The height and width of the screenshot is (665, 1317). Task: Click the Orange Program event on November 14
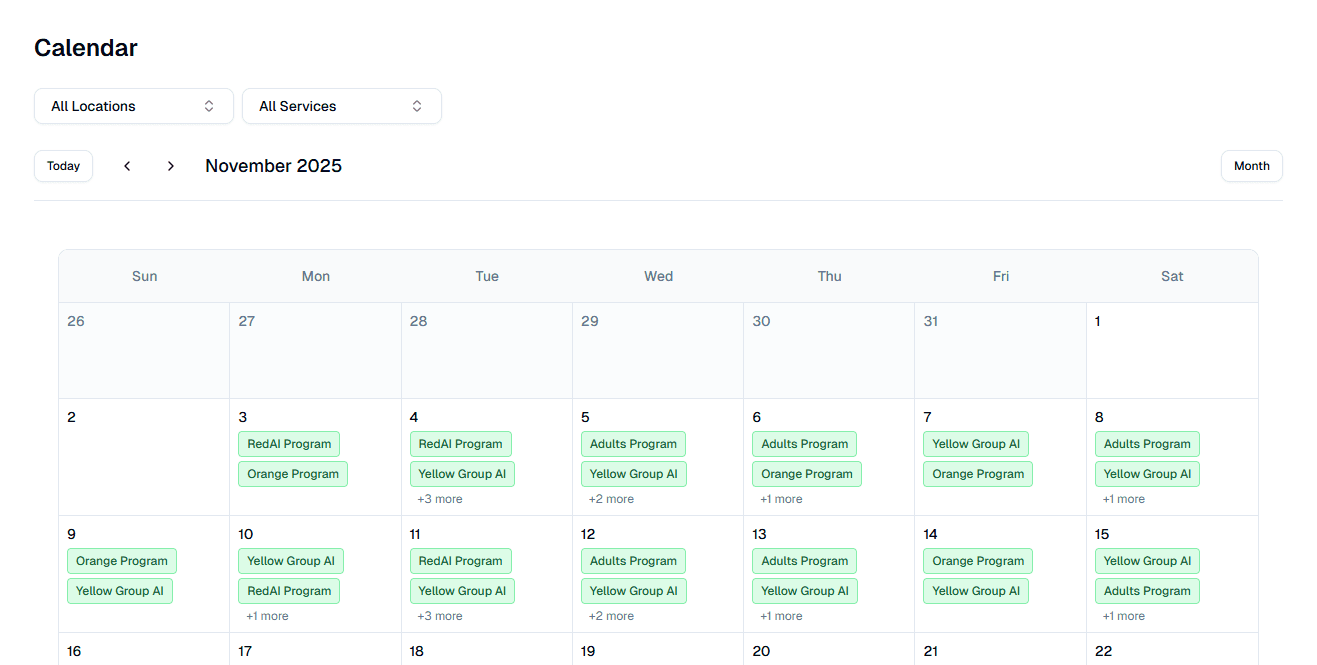pyautogui.click(x=977, y=560)
